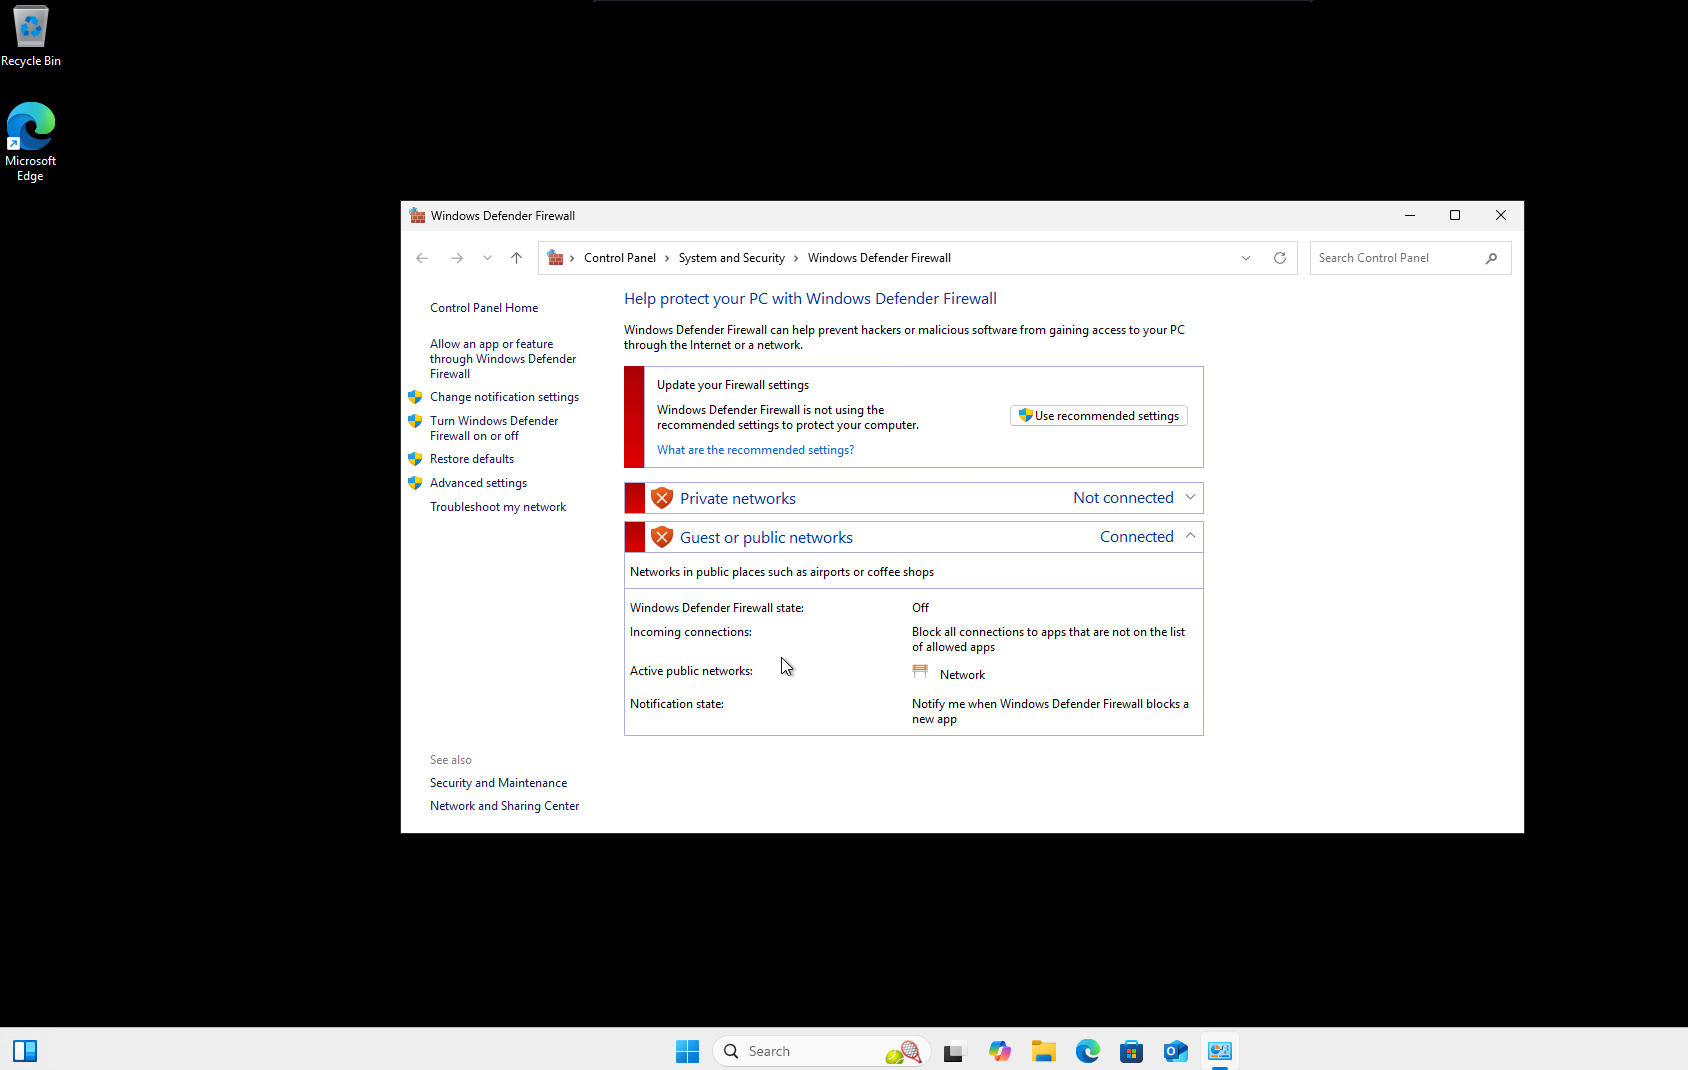The width and height of the screenshot is (1688, 1070).
Task: Open Security and Maintenance link
Action: [498, 783]
